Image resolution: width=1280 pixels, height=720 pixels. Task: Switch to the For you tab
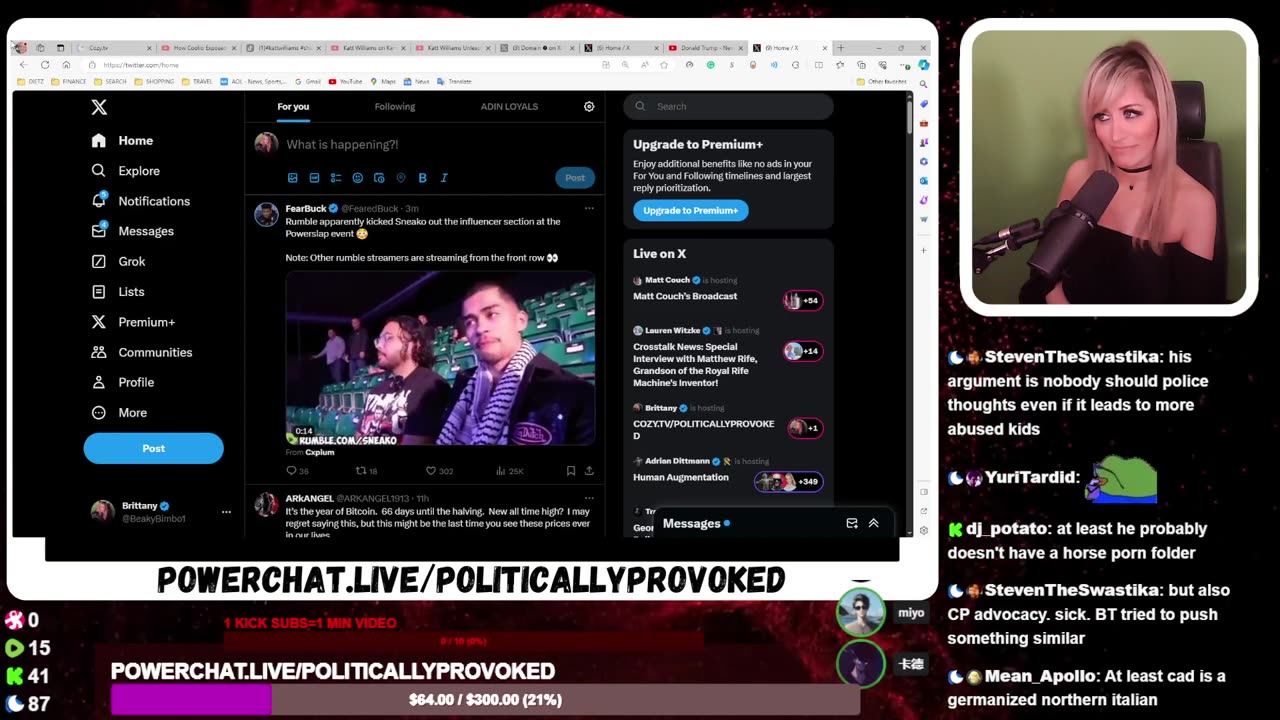click(x=293, y=107)
